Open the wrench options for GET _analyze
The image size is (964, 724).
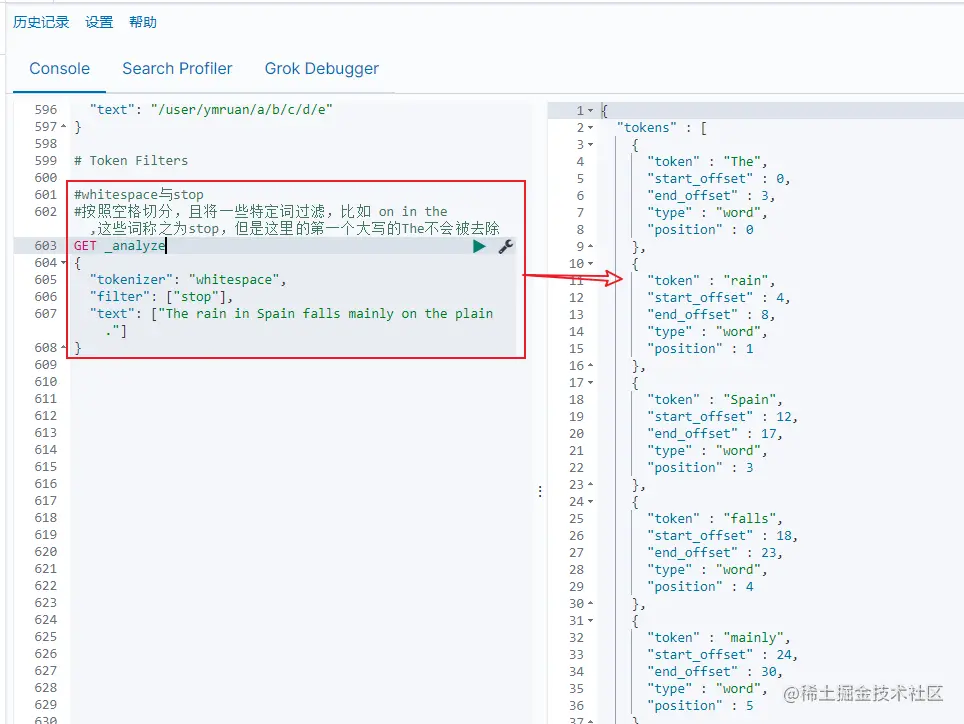click(x=505, y=246)
